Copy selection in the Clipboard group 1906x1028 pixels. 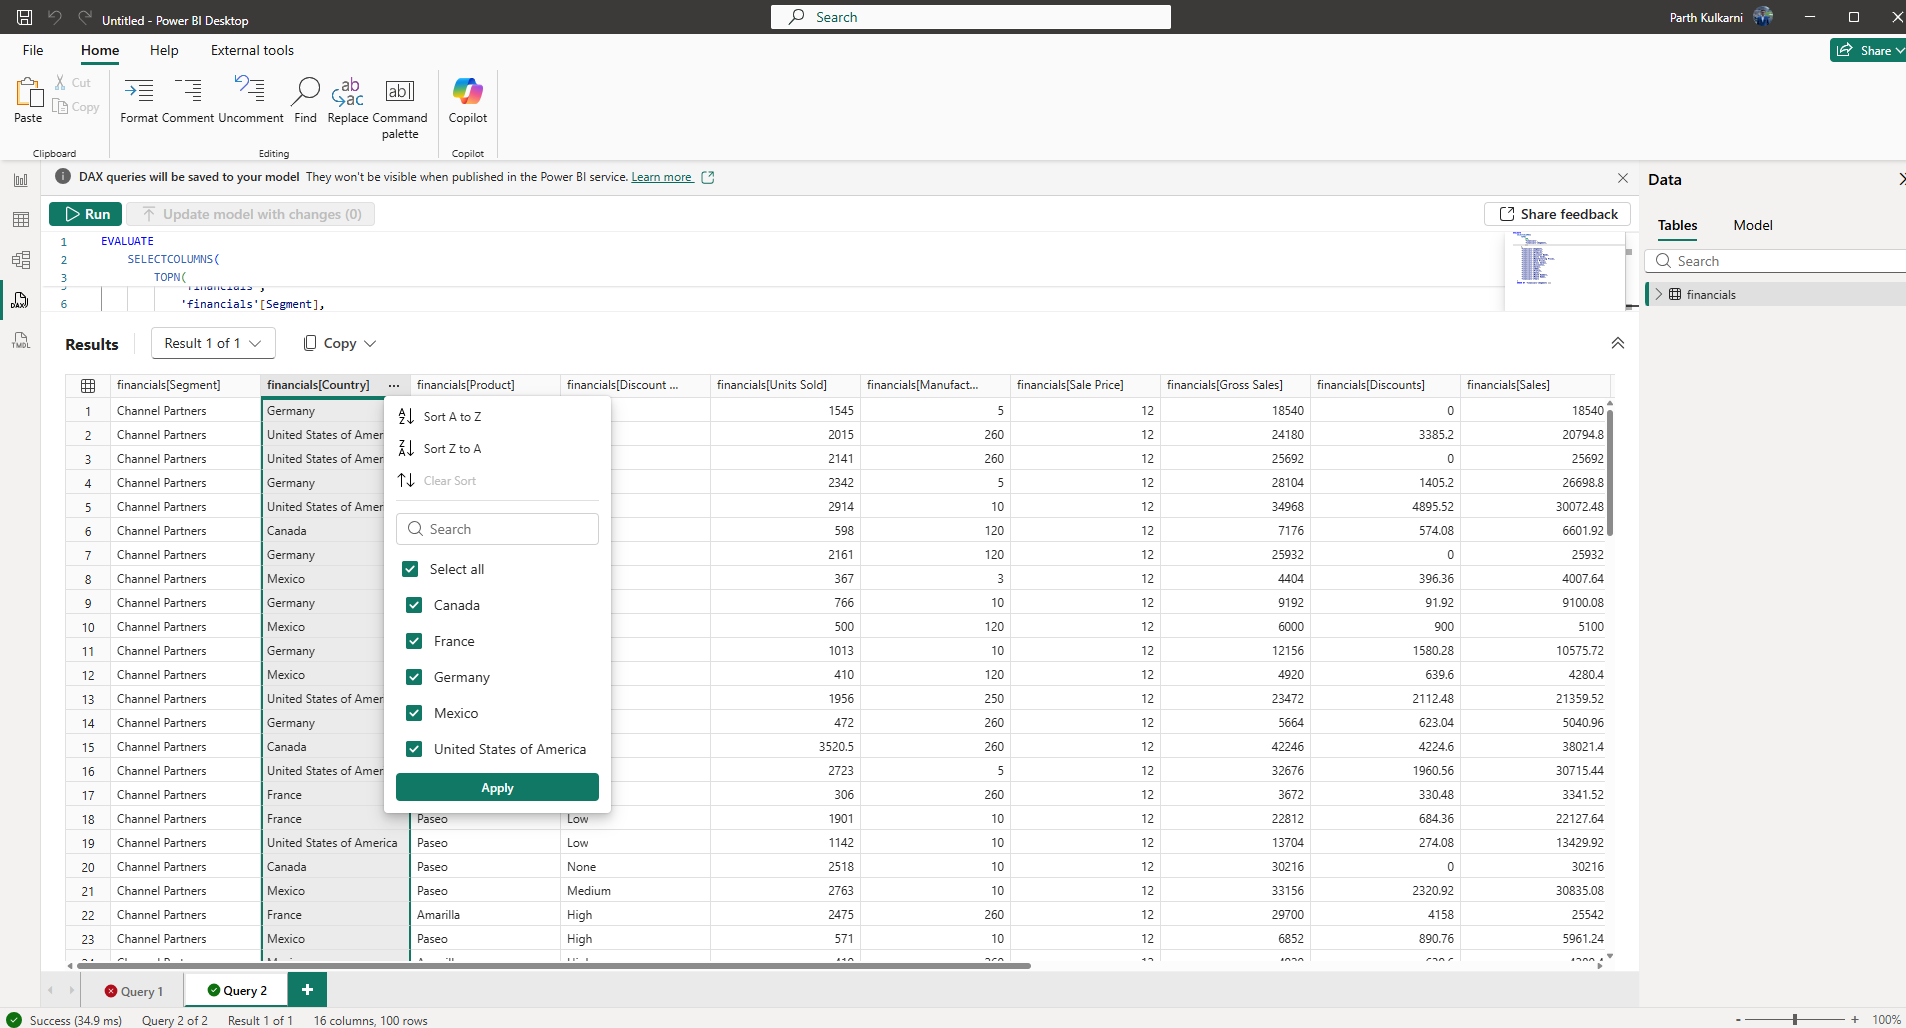tap(76, 107)
